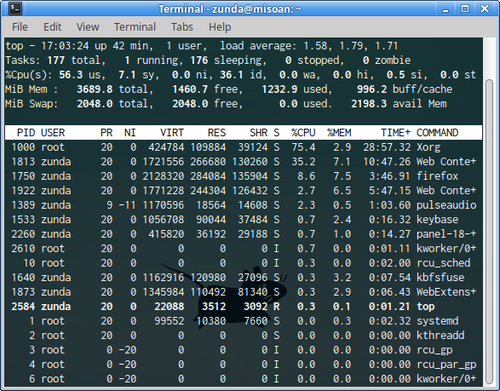Click the 7.5 memory value for firefox

(x=342, y=176)
